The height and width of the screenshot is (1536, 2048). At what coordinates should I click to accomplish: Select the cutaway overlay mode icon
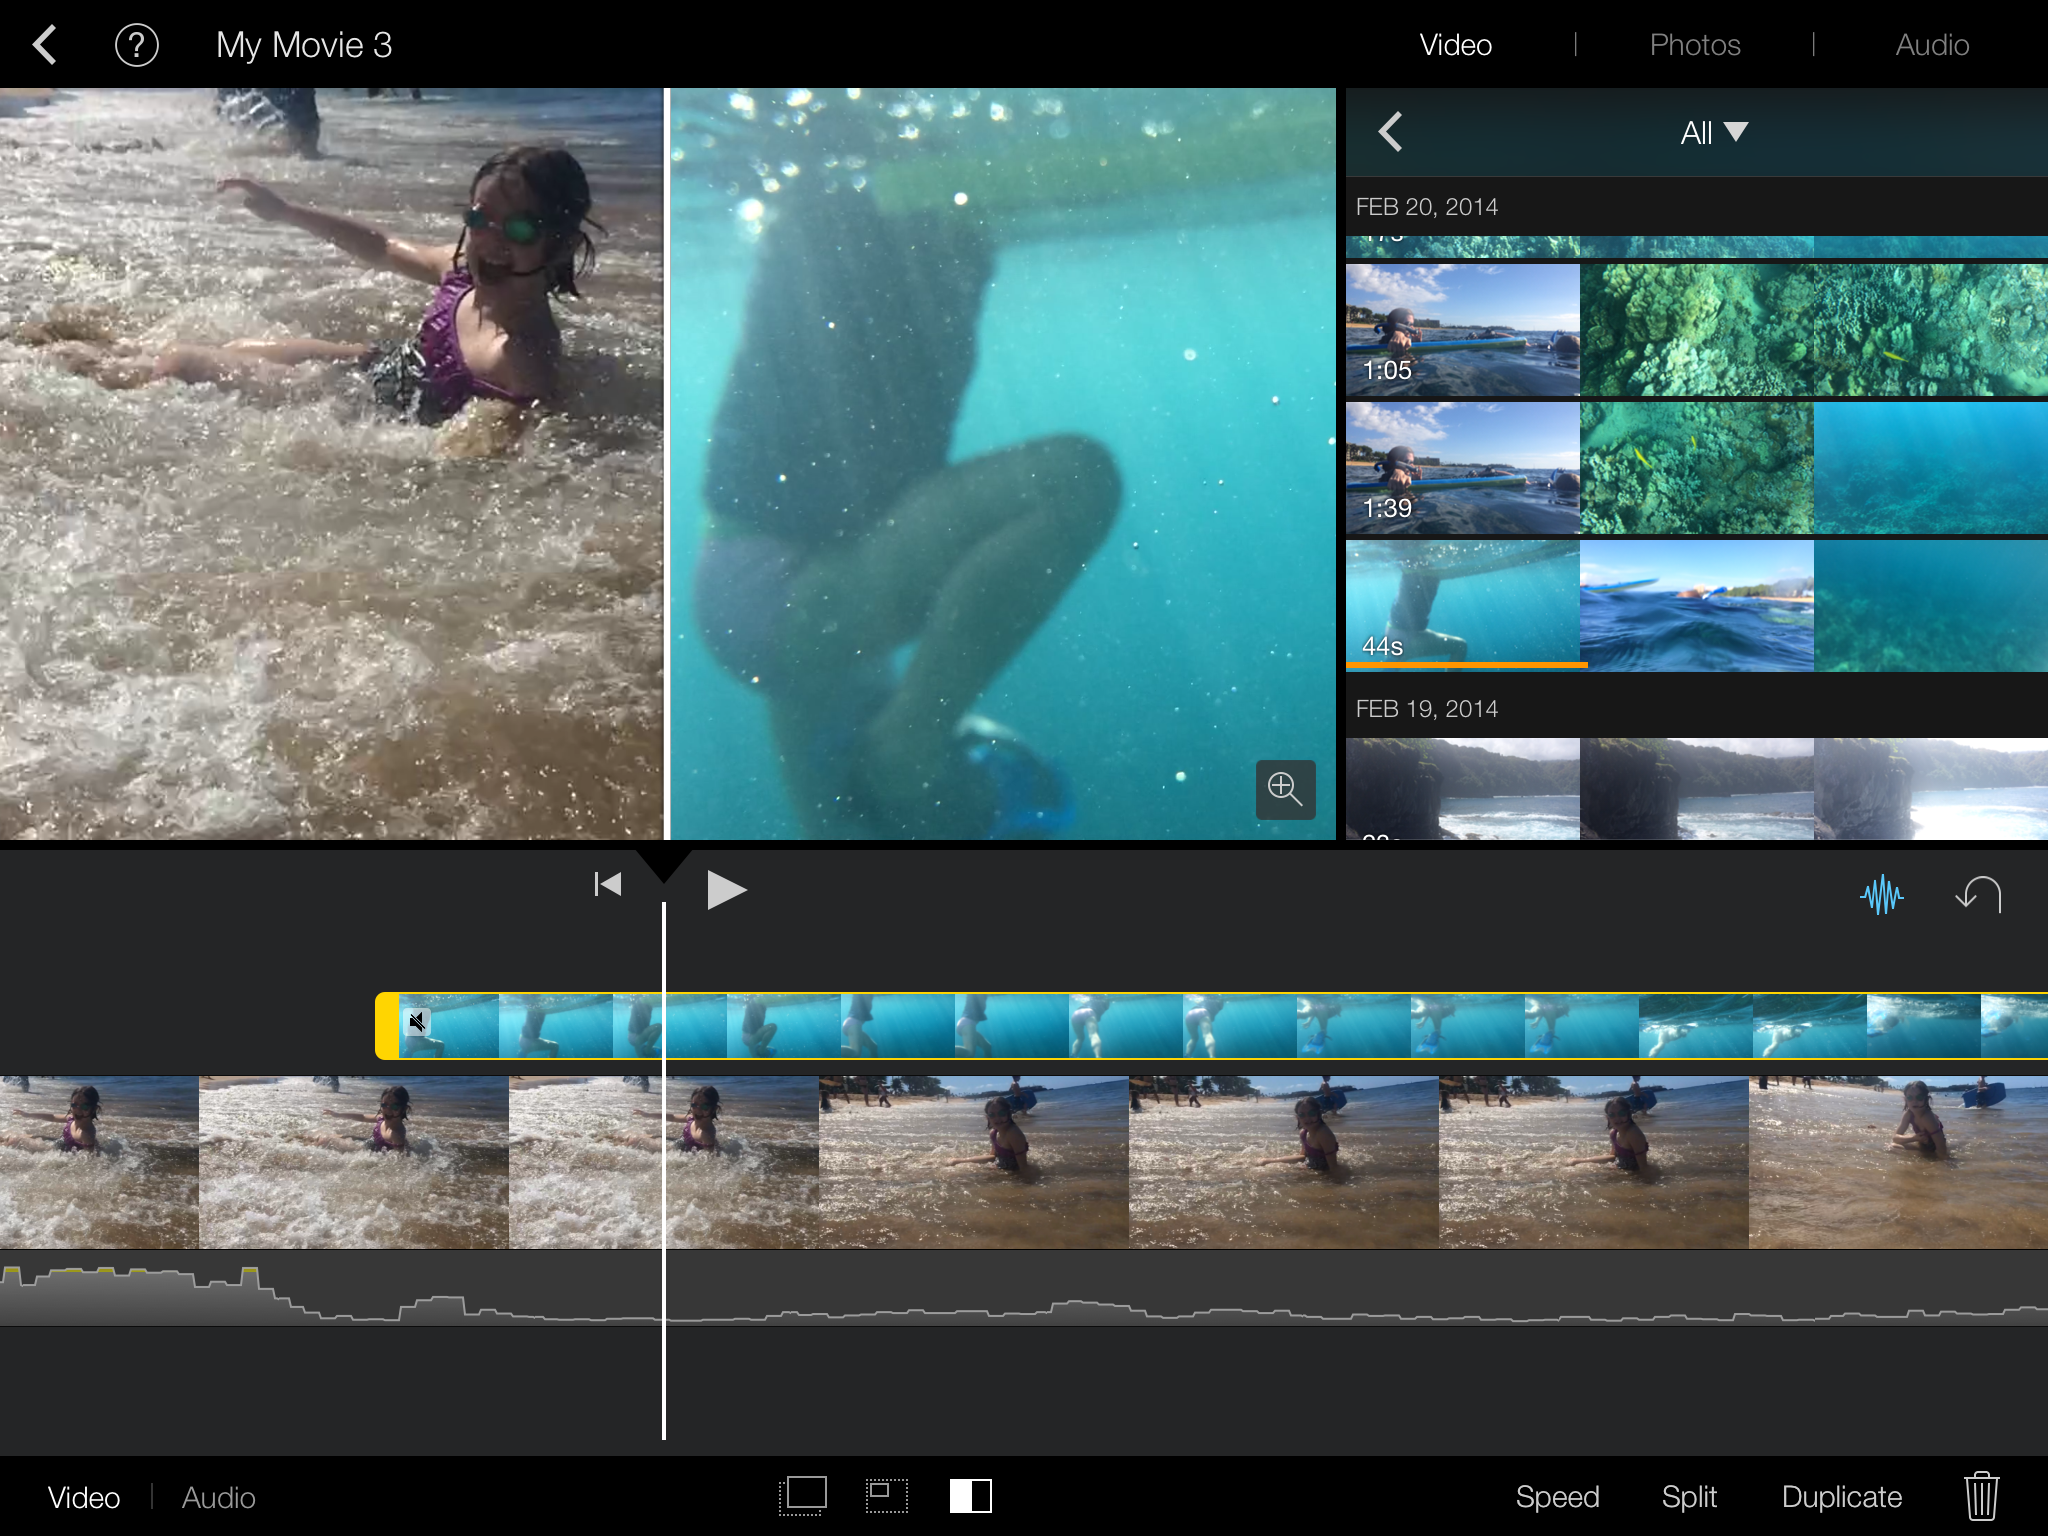point(803,1496)
